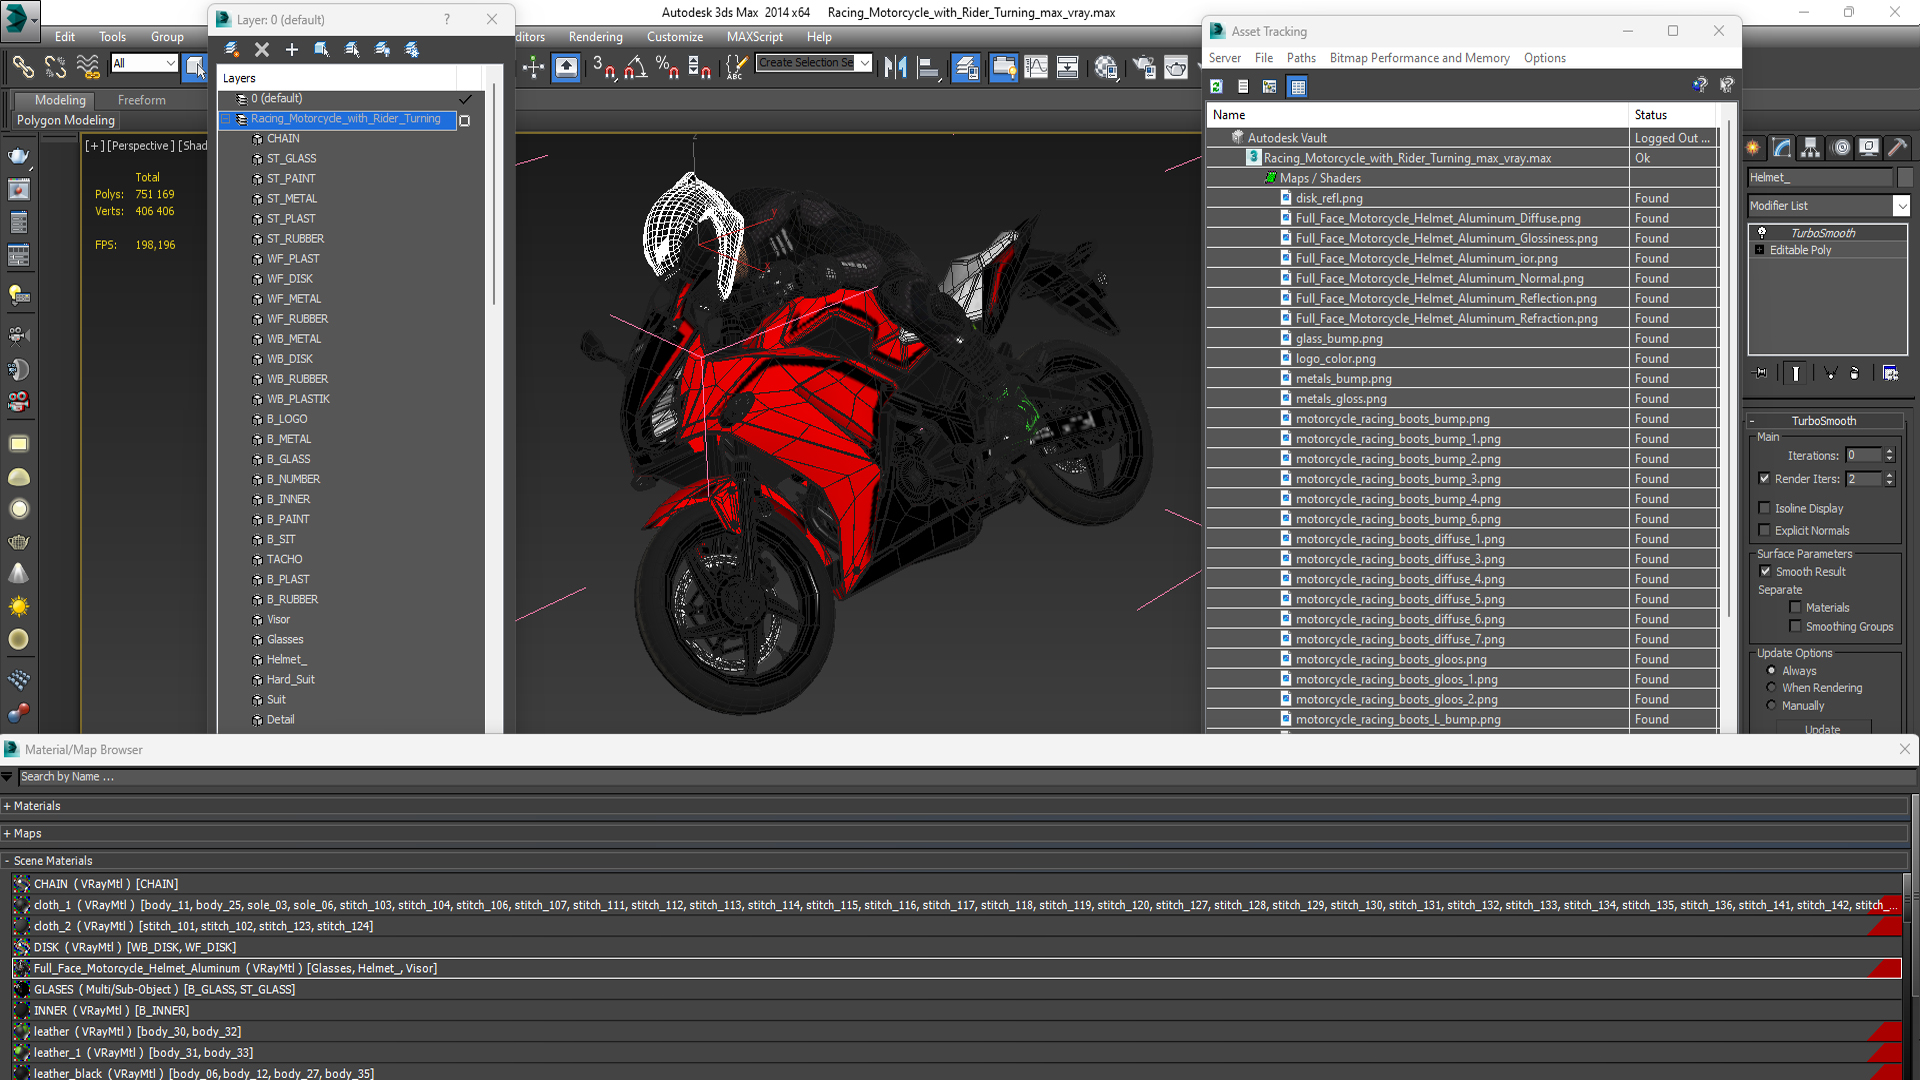Image resolution: width=1920 pixels, height=1080 pixels.
Task: Open the Curve Editor icon
Action: [x=1036, y=67]
